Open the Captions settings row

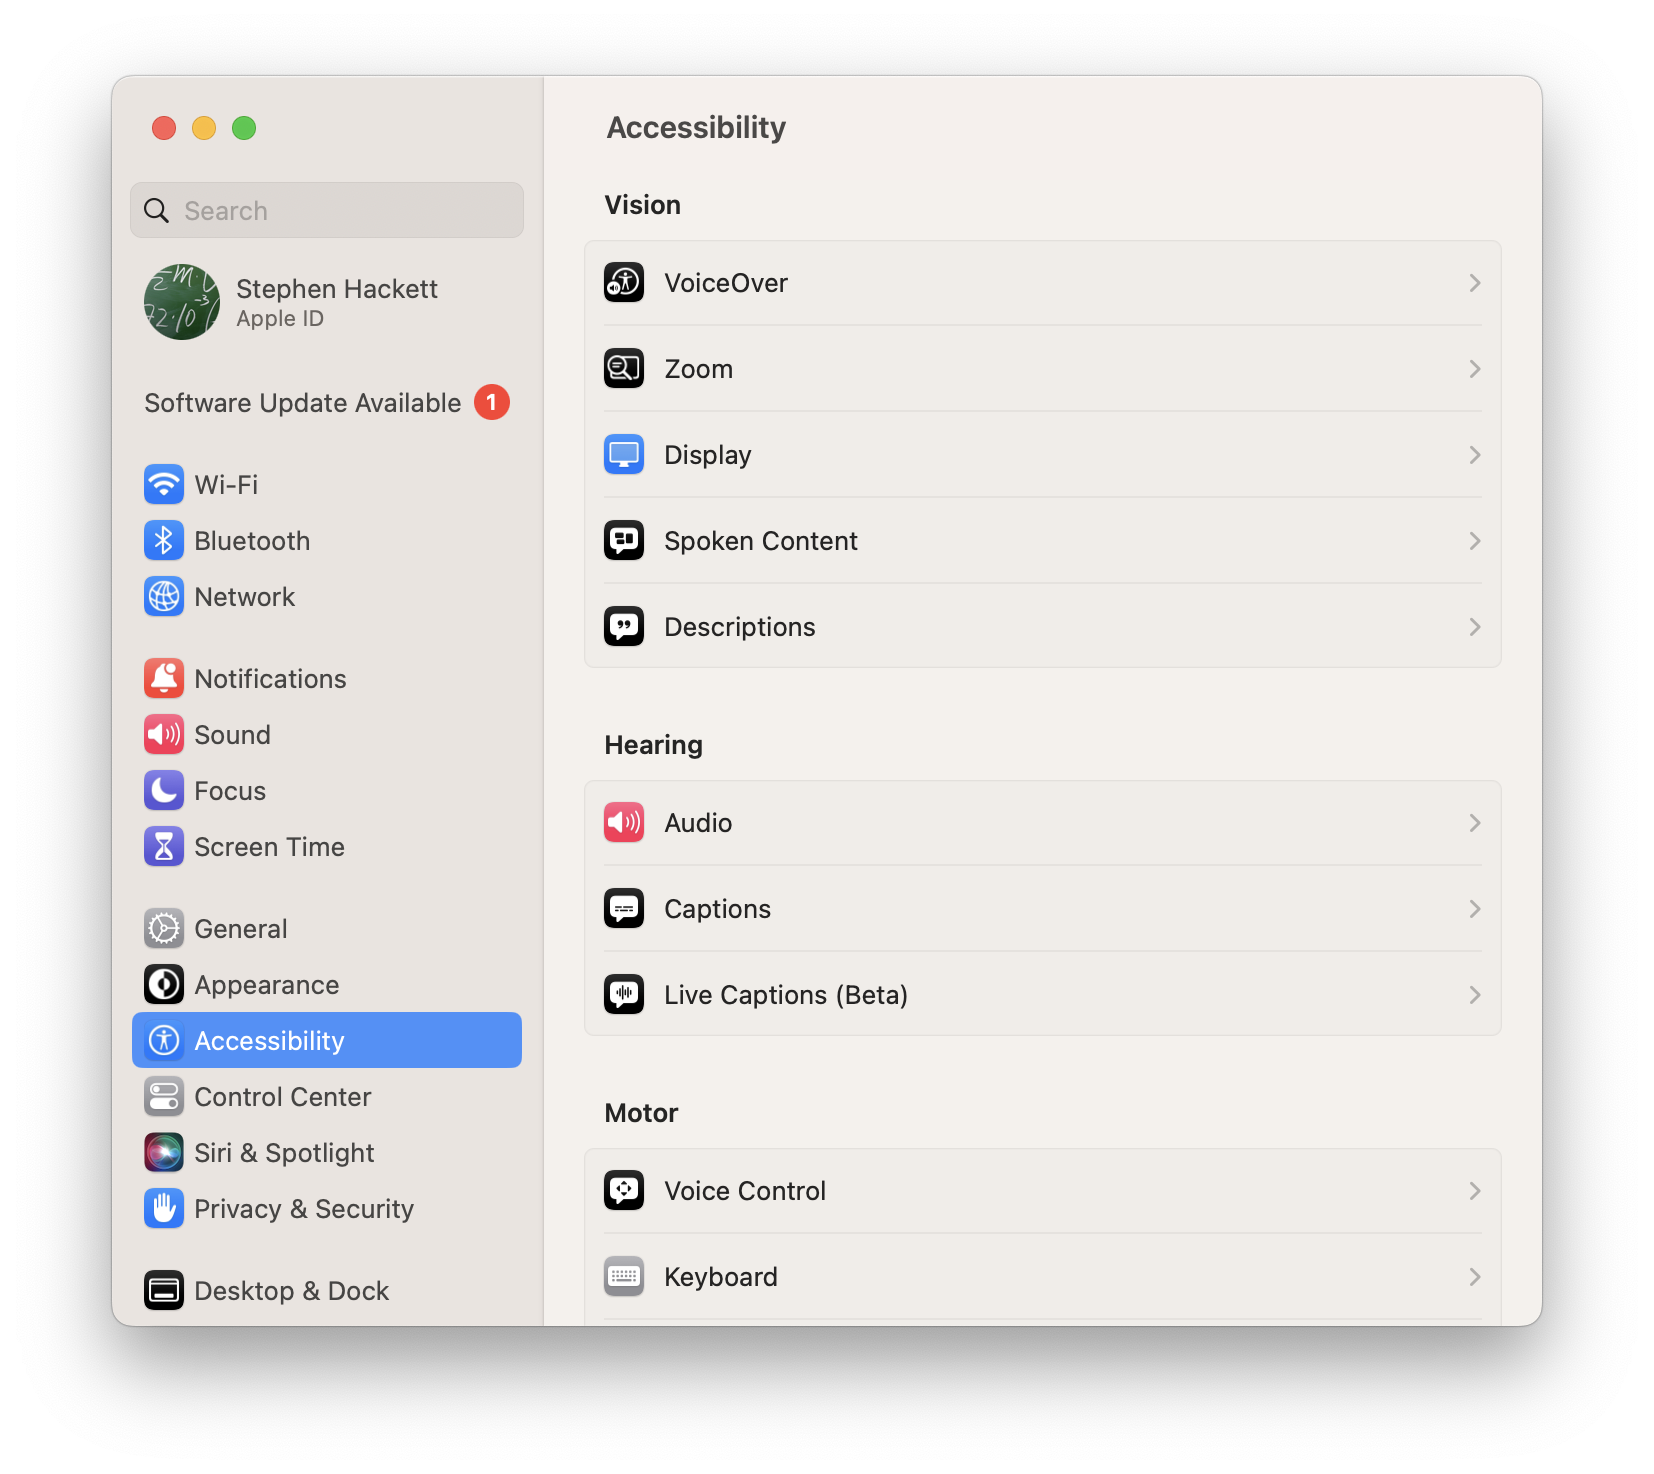[x=1042, y=909]
